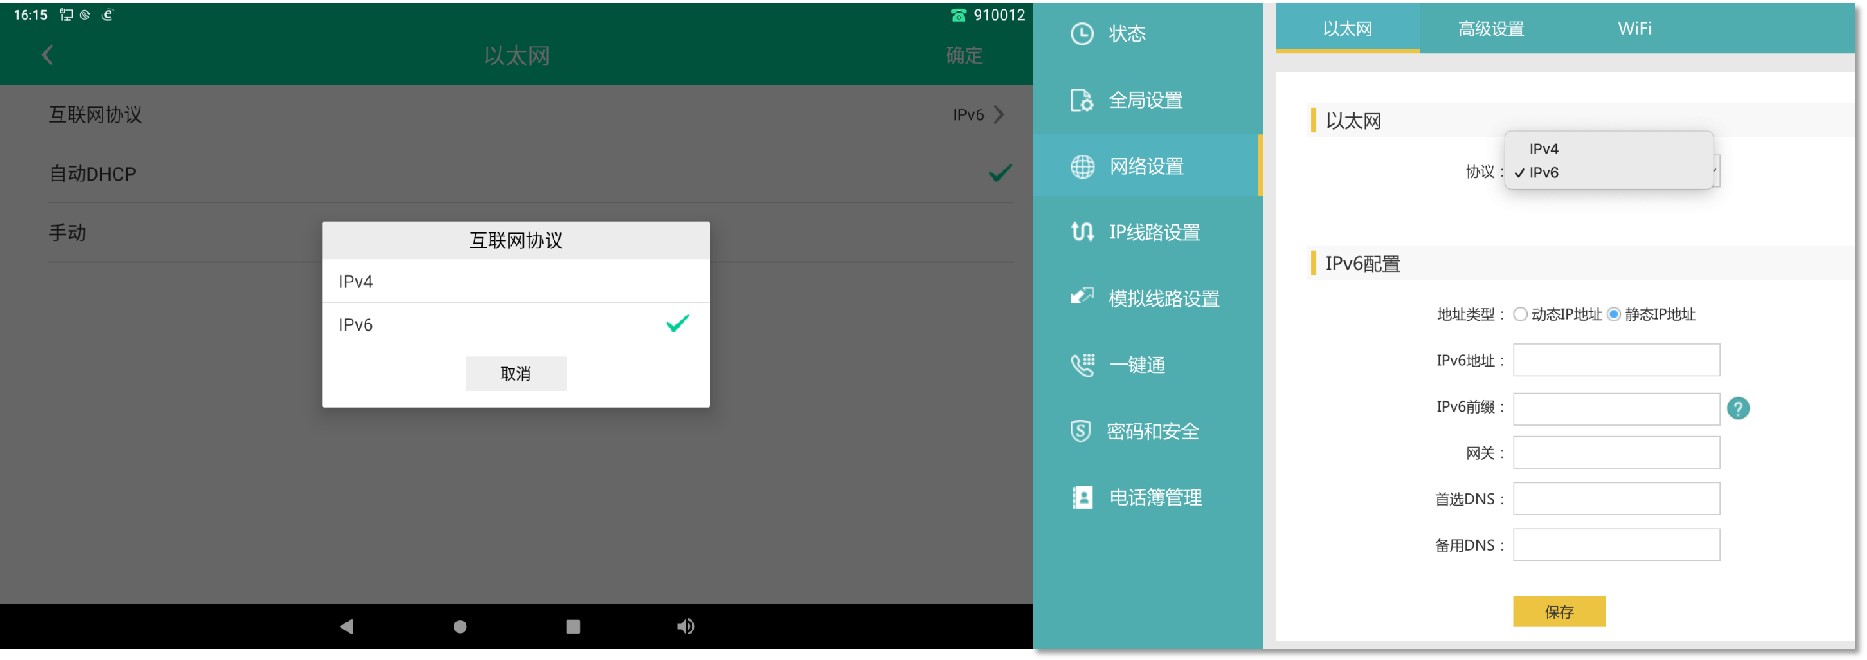Viewport: 1867px width, 660px height.
Task: Click the IPv6配置 section heading
Action: pyautogui.click(x=1362, y=264)
